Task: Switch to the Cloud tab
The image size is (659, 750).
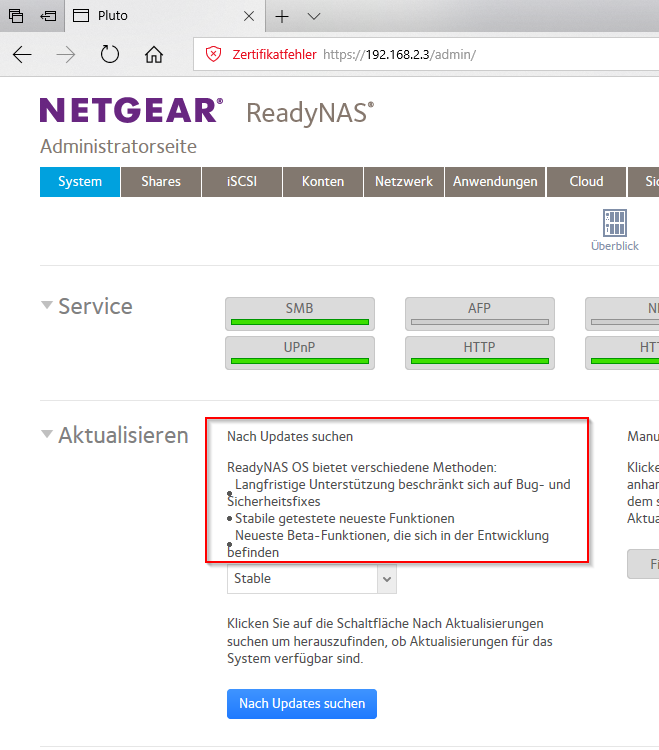Action: (586, 182)
